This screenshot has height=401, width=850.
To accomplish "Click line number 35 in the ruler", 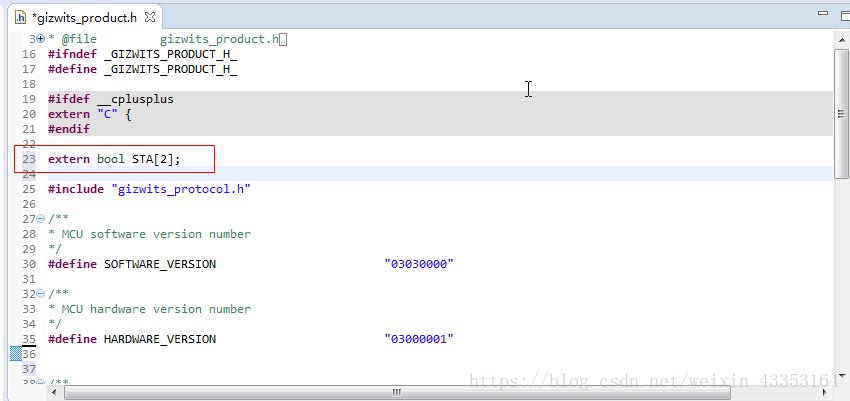I will tap(29, 339).
